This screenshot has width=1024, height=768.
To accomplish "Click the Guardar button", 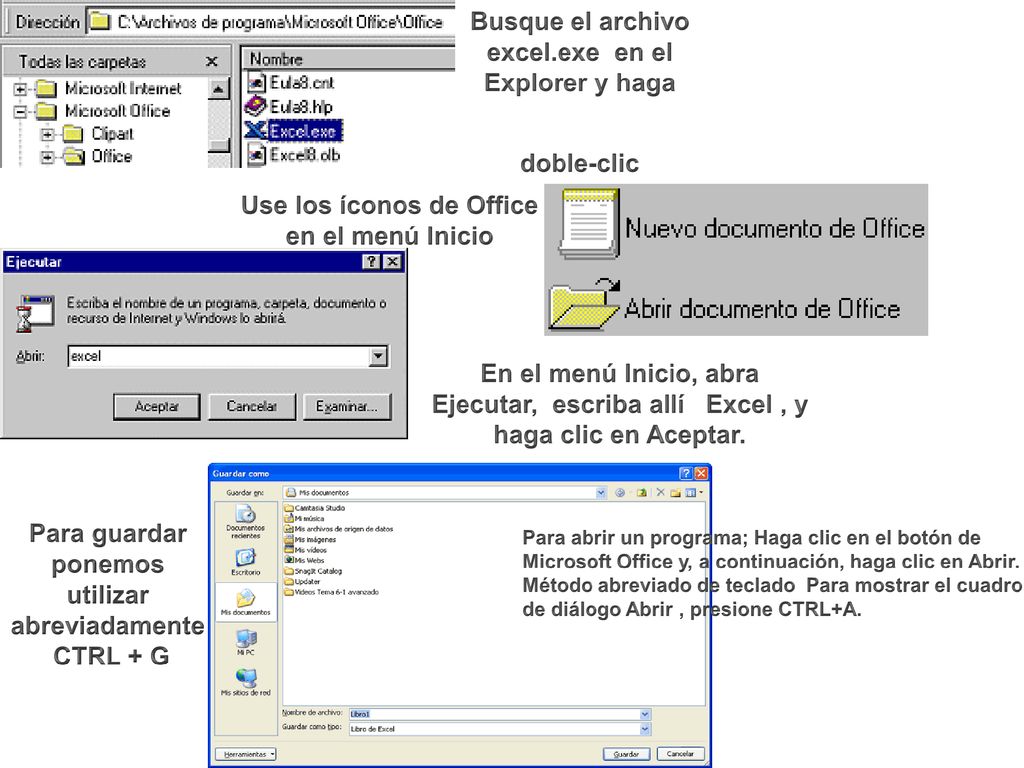I will coord(626,754).
